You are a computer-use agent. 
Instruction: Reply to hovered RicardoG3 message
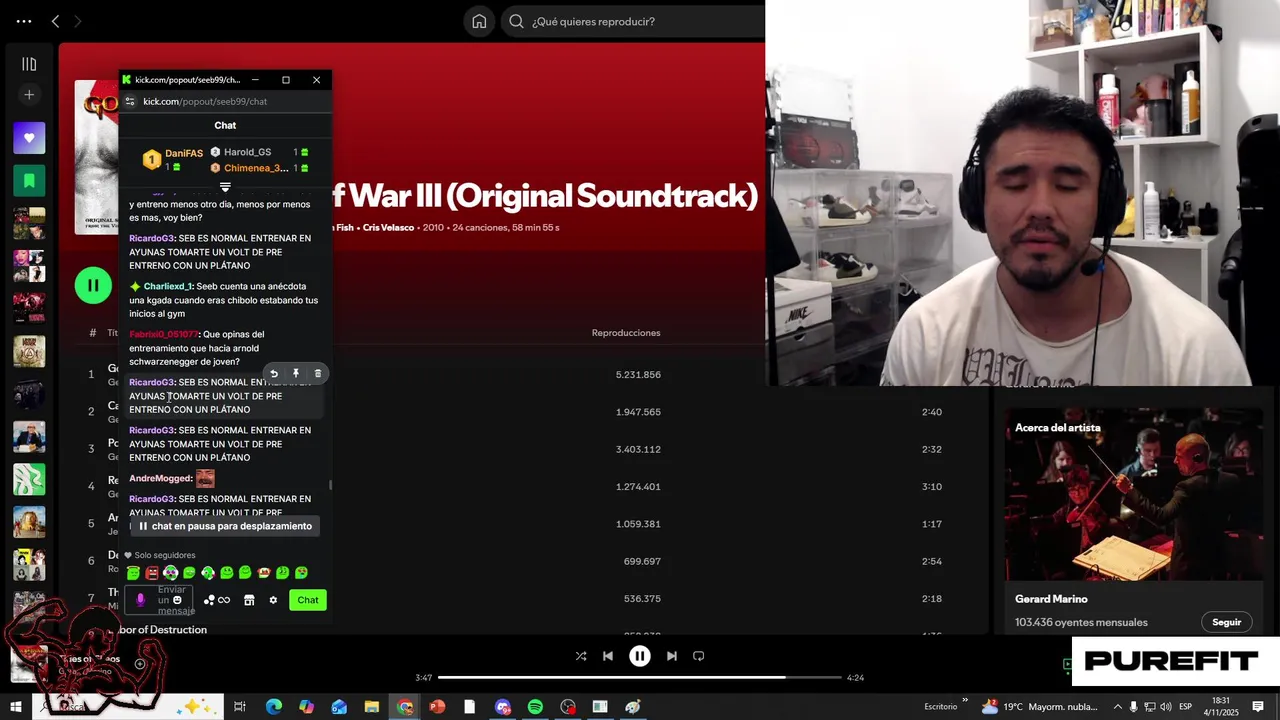coord(274,374)
